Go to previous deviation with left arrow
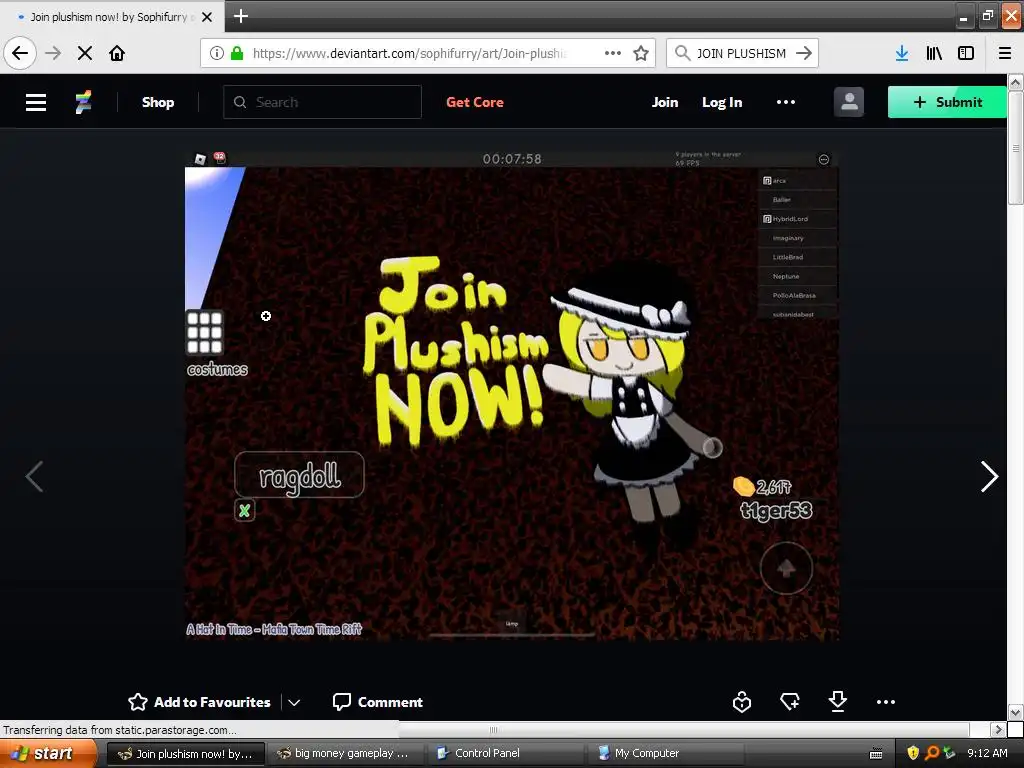Image resolution: width=1024 pixels, height=768 pixels. pos(34,476)
